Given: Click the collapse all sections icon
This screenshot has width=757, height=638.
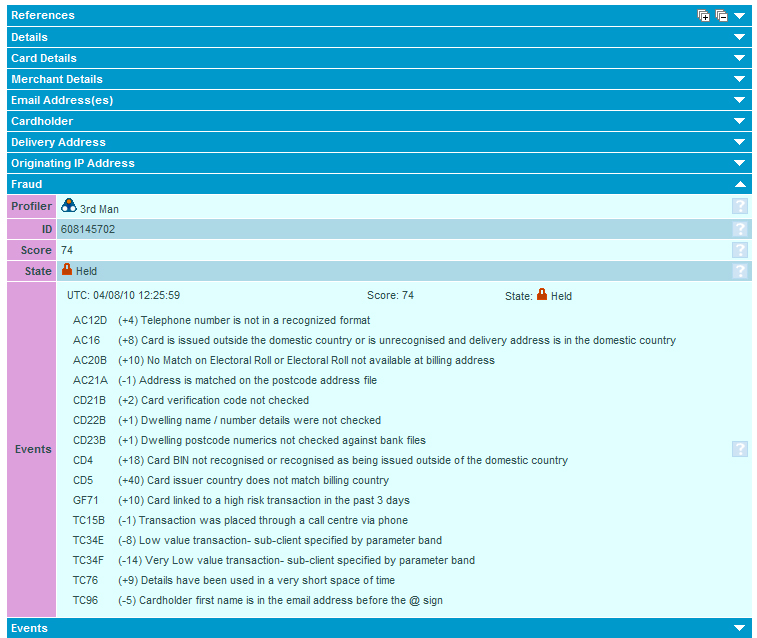Looking at the screenshot, I should [x=721, y=16].
